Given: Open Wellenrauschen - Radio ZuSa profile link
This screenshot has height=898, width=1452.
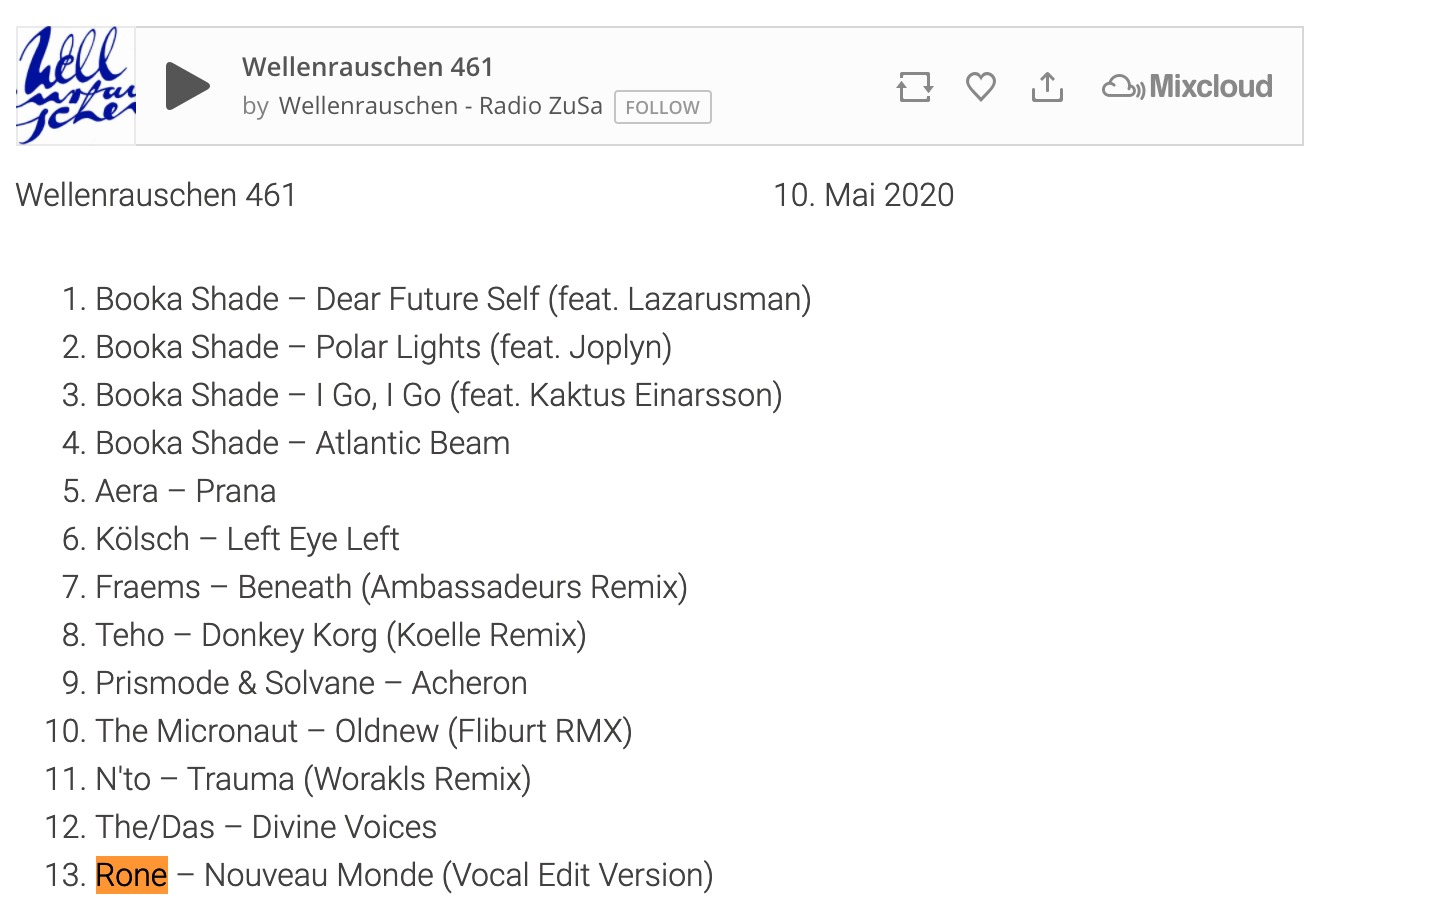Looking at the screenshot, I should pyautogui.click(x=441, y=106).
